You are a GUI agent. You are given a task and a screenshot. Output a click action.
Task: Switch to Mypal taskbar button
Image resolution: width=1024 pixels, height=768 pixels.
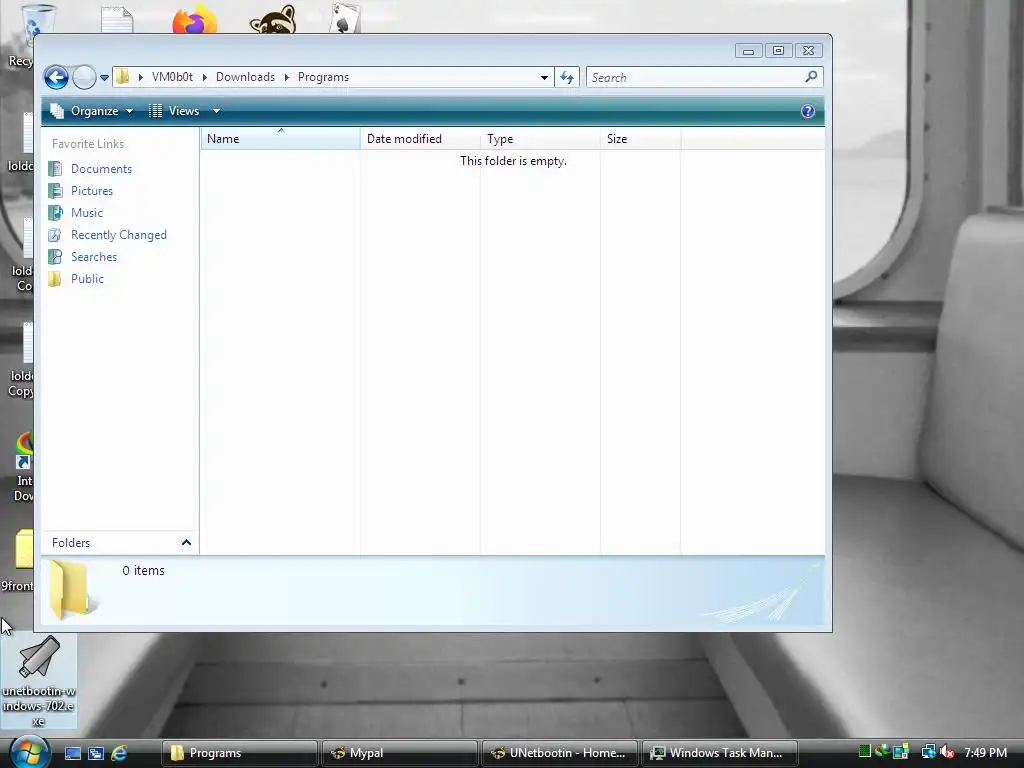pyautogui.click(x=400, y=753)
